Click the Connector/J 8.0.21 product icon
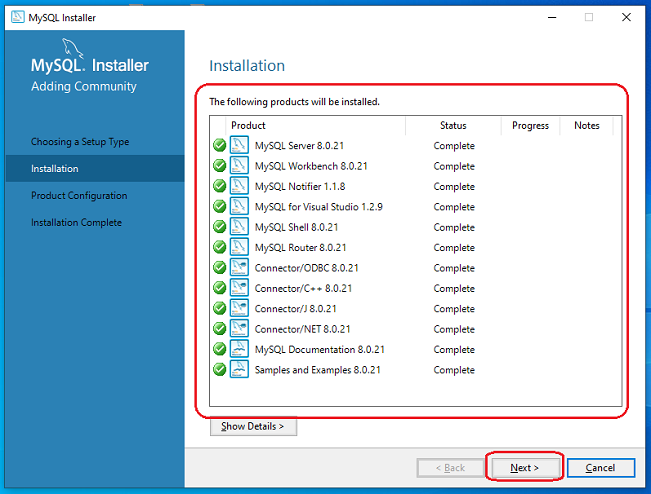Image resolution: width=651 pixels, height=494 pixels. (x=239, y=308)
